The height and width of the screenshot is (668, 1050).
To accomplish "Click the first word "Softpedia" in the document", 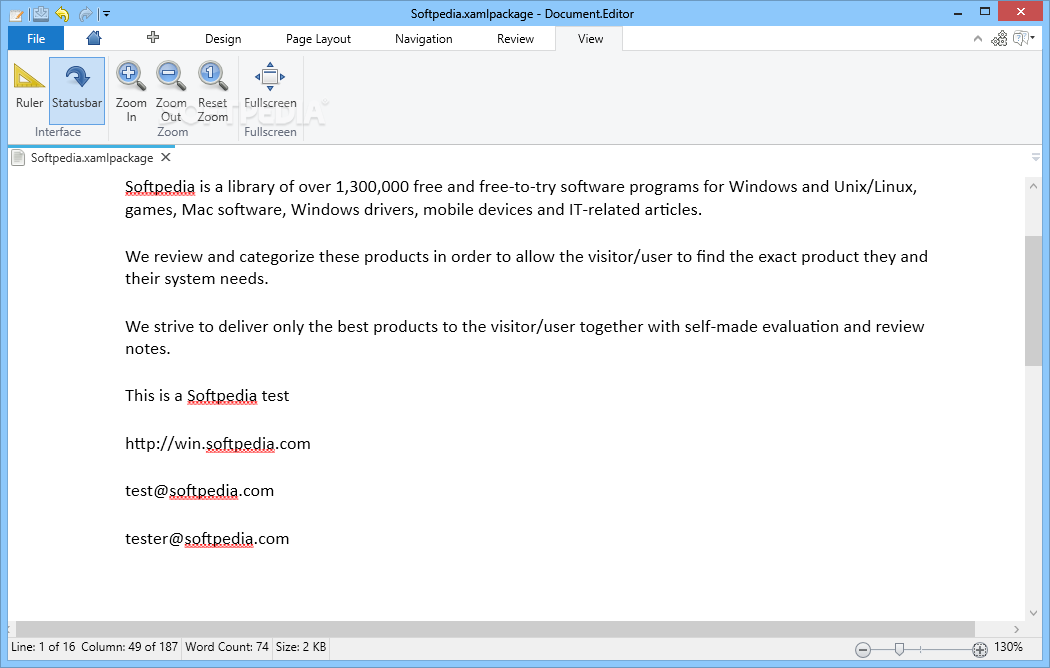I will point(160,187).
